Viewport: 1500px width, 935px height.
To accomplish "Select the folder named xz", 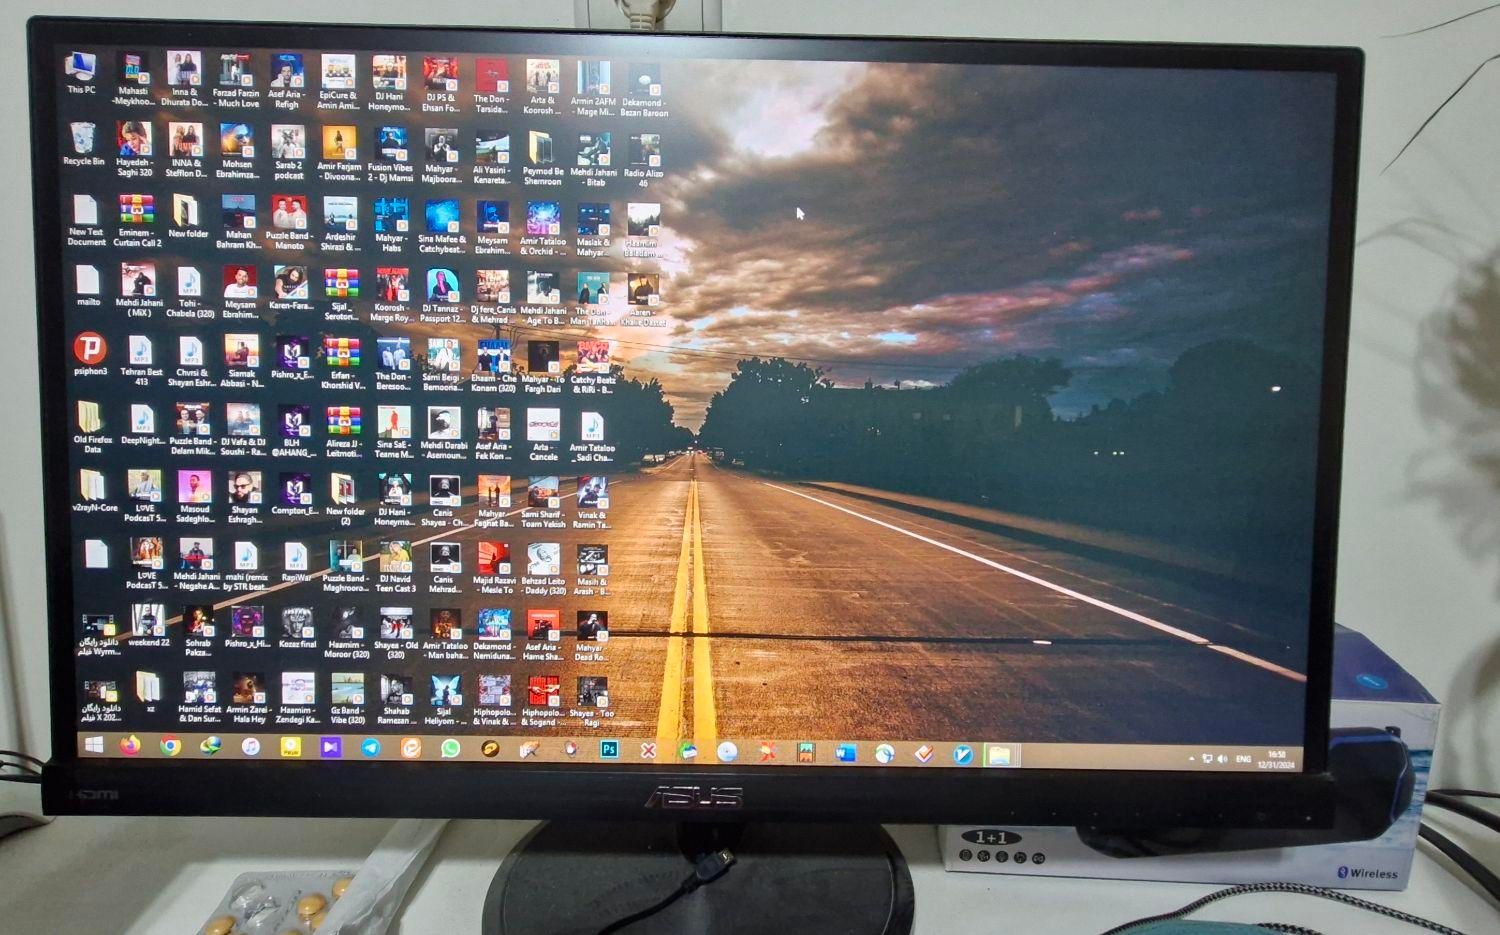I will tap(149, 691).
